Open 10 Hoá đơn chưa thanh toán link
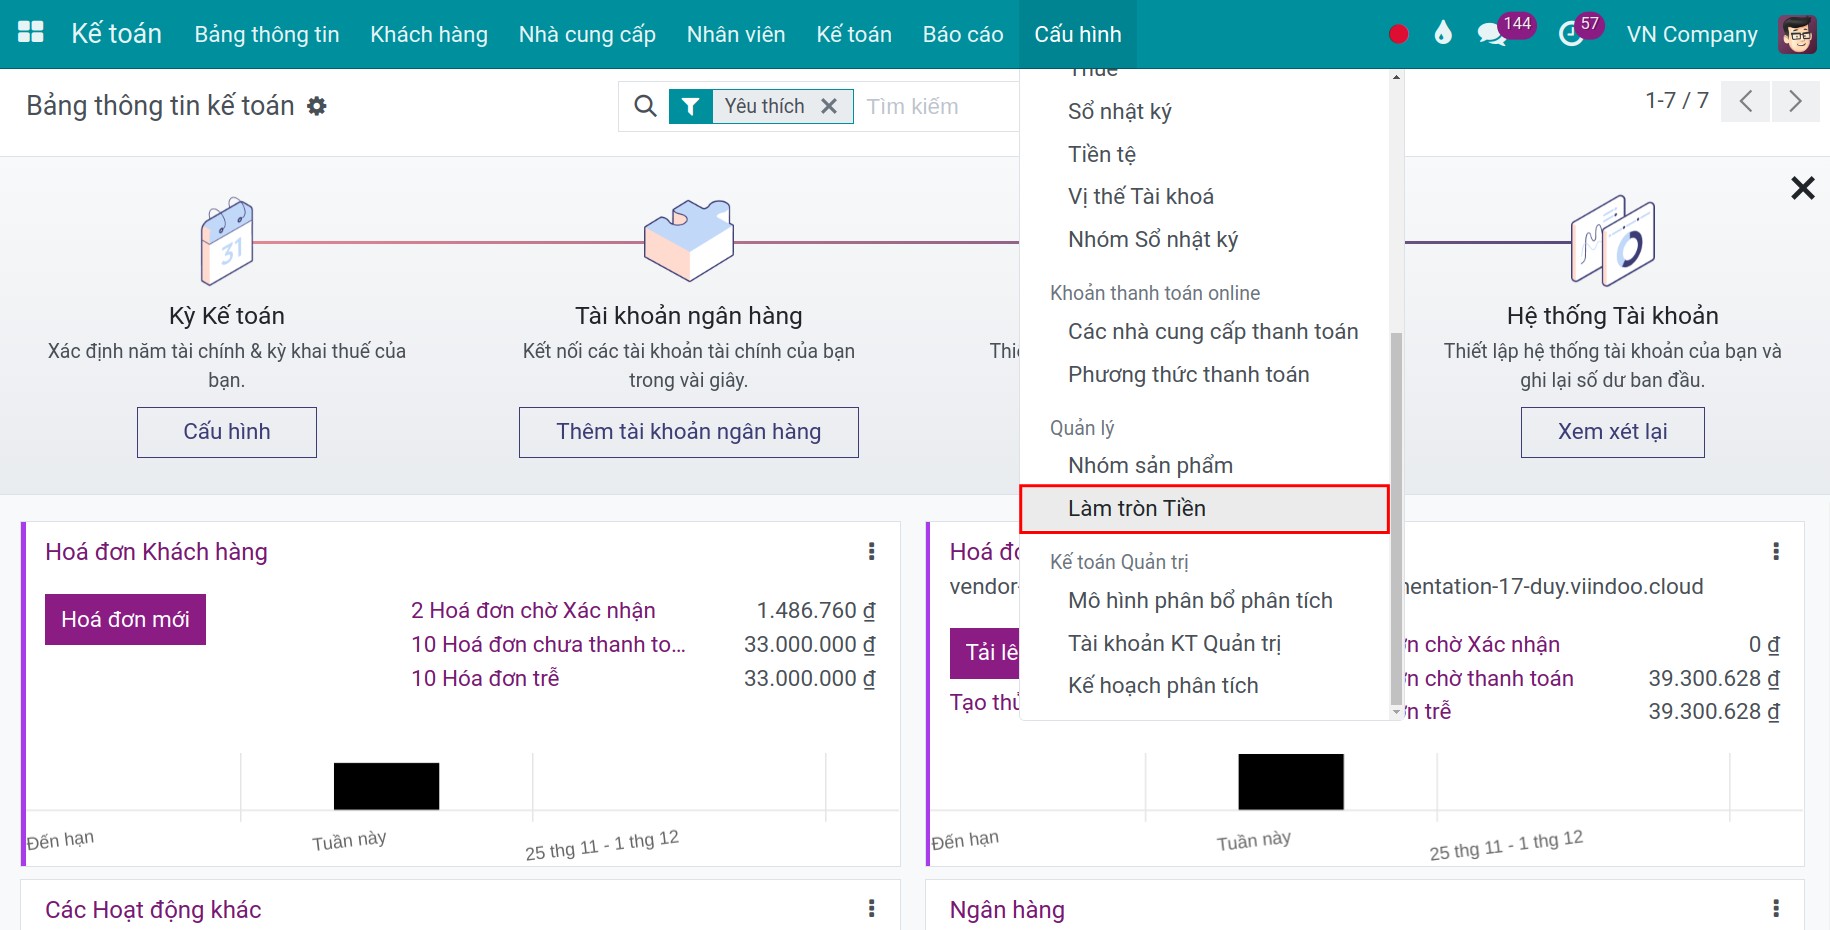Screen dimensions: 1830x930 point(548,644)
